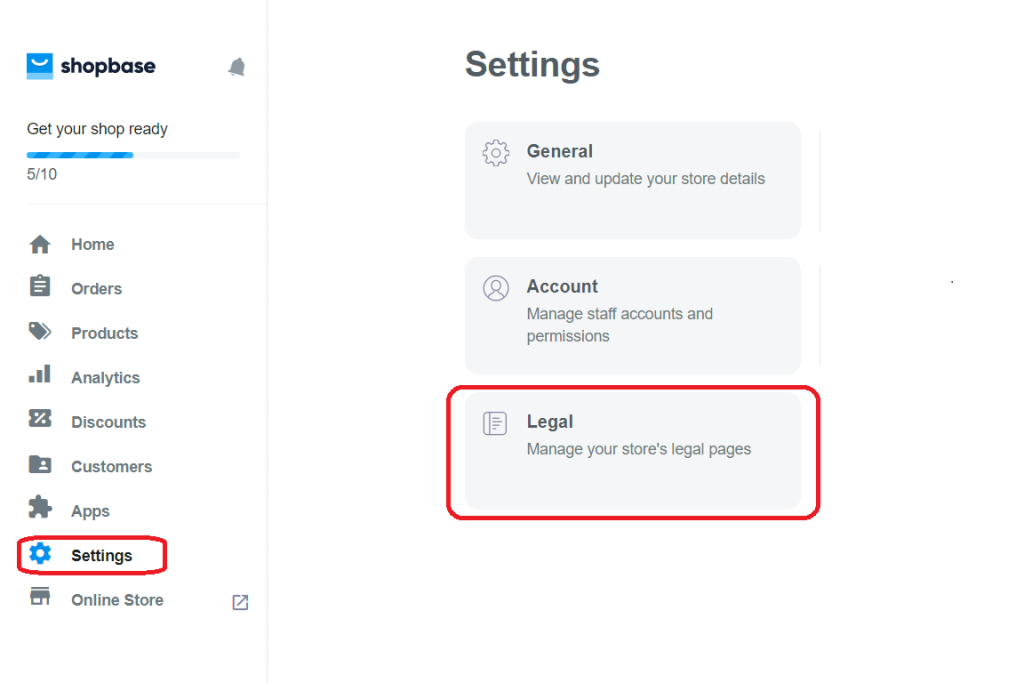This screenshot has height=683, width=1024.
Task: Click the Discounts percent icon
Action: 40,419
